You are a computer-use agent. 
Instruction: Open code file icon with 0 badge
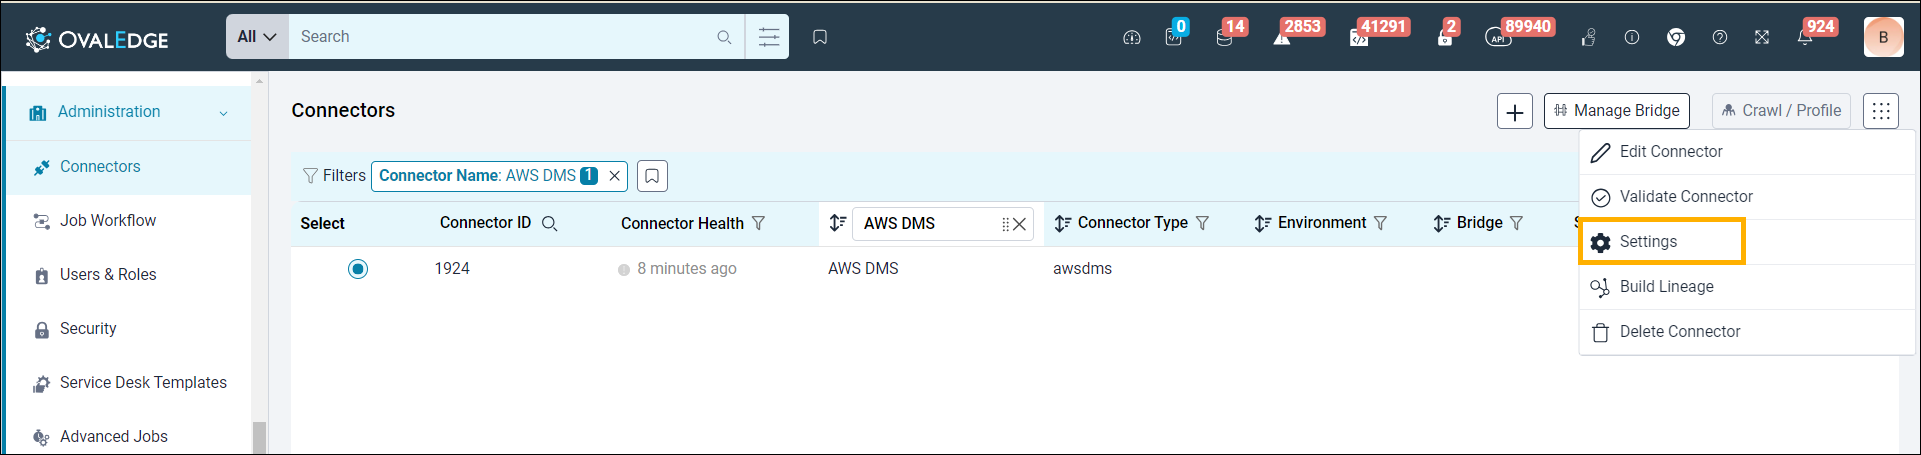click(x=1174, y=37)
